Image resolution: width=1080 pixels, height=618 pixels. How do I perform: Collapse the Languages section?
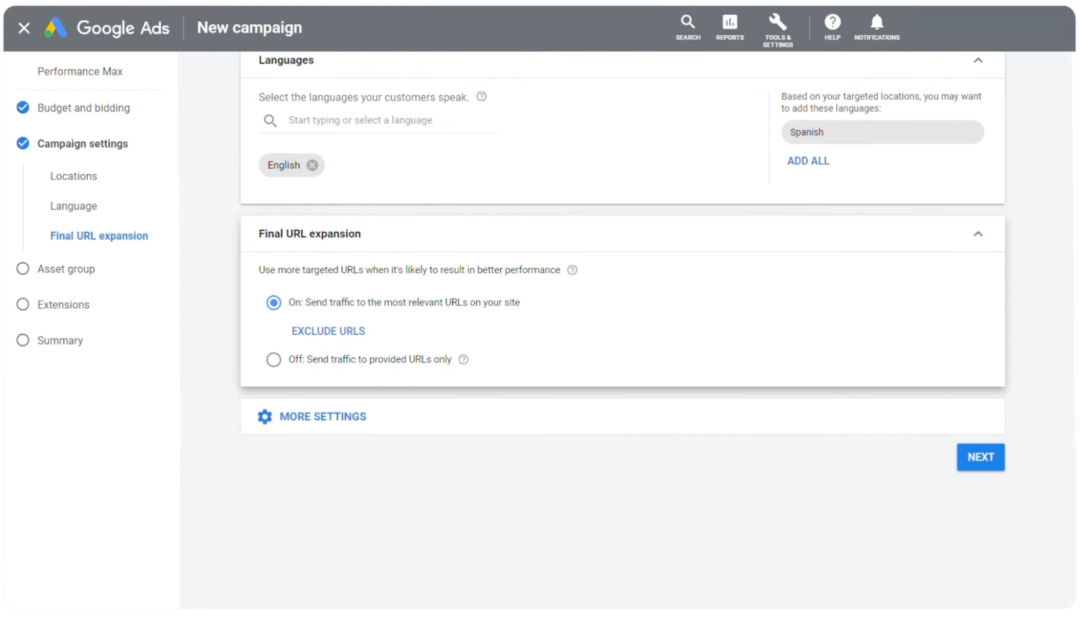coord(978,61)
